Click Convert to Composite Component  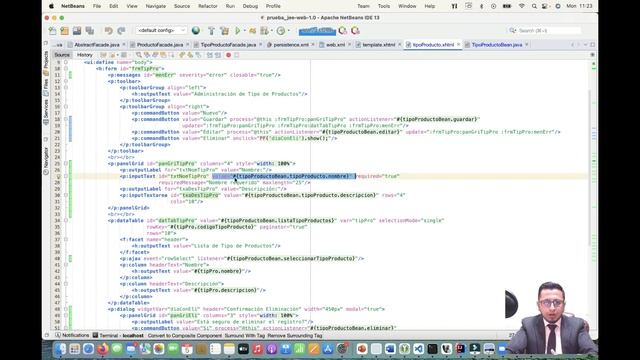185,336
